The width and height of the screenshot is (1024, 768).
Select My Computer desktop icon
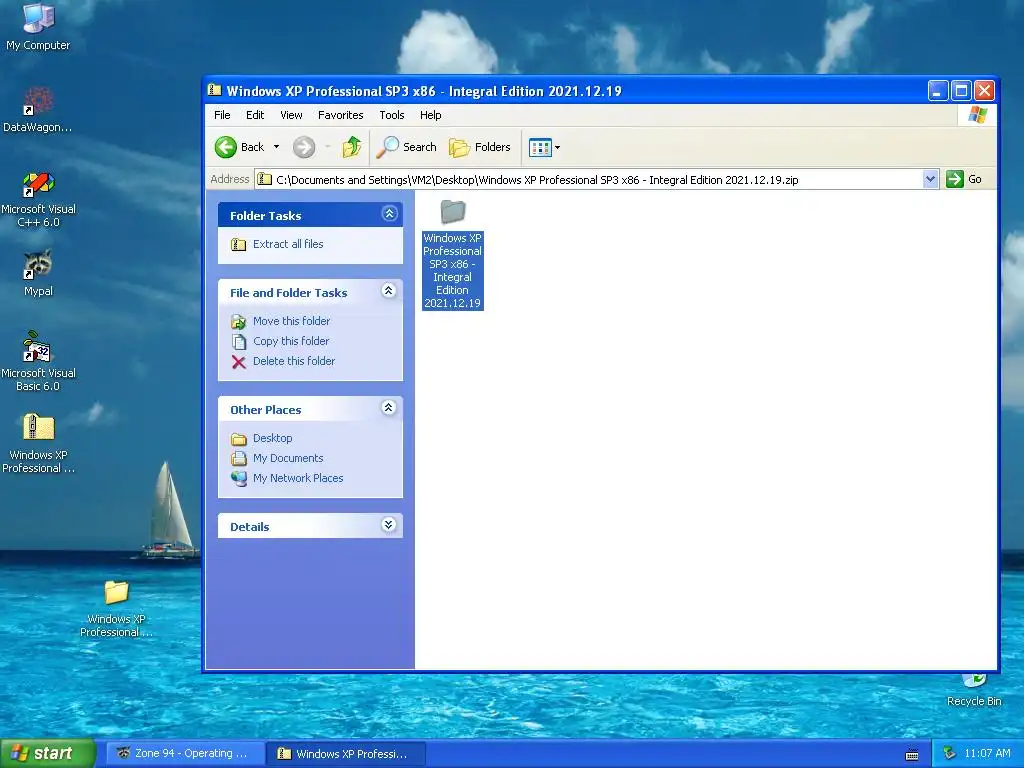38,26
